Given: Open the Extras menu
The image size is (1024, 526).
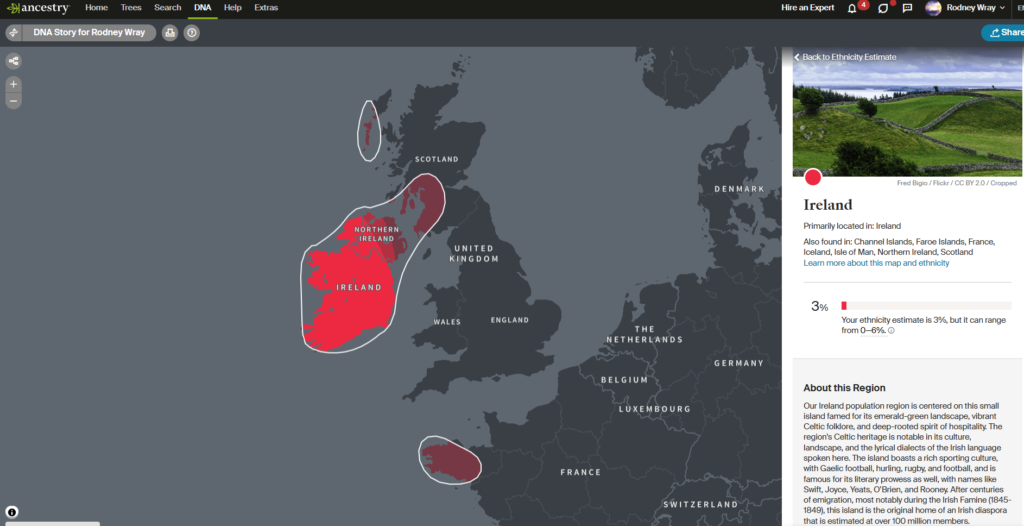Looking at the screenshot, I should click(x=266, y=8).
